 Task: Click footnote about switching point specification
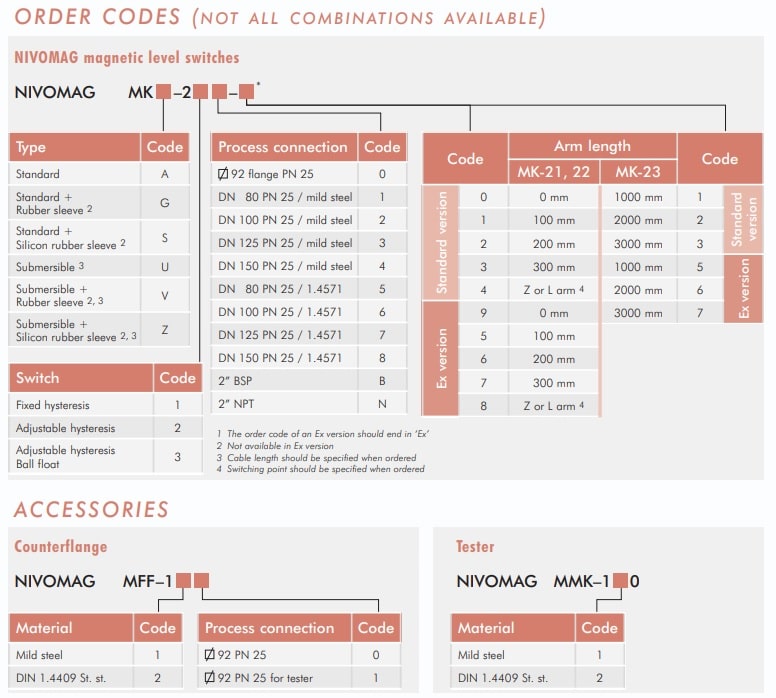pyautogui.click(x=321, y=469)
